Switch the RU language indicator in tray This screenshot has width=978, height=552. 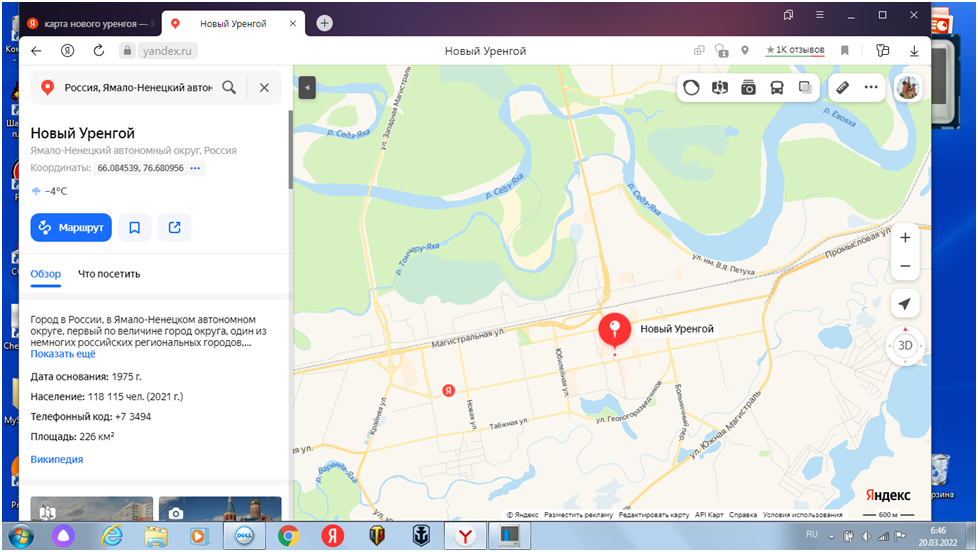coord(811,535)
